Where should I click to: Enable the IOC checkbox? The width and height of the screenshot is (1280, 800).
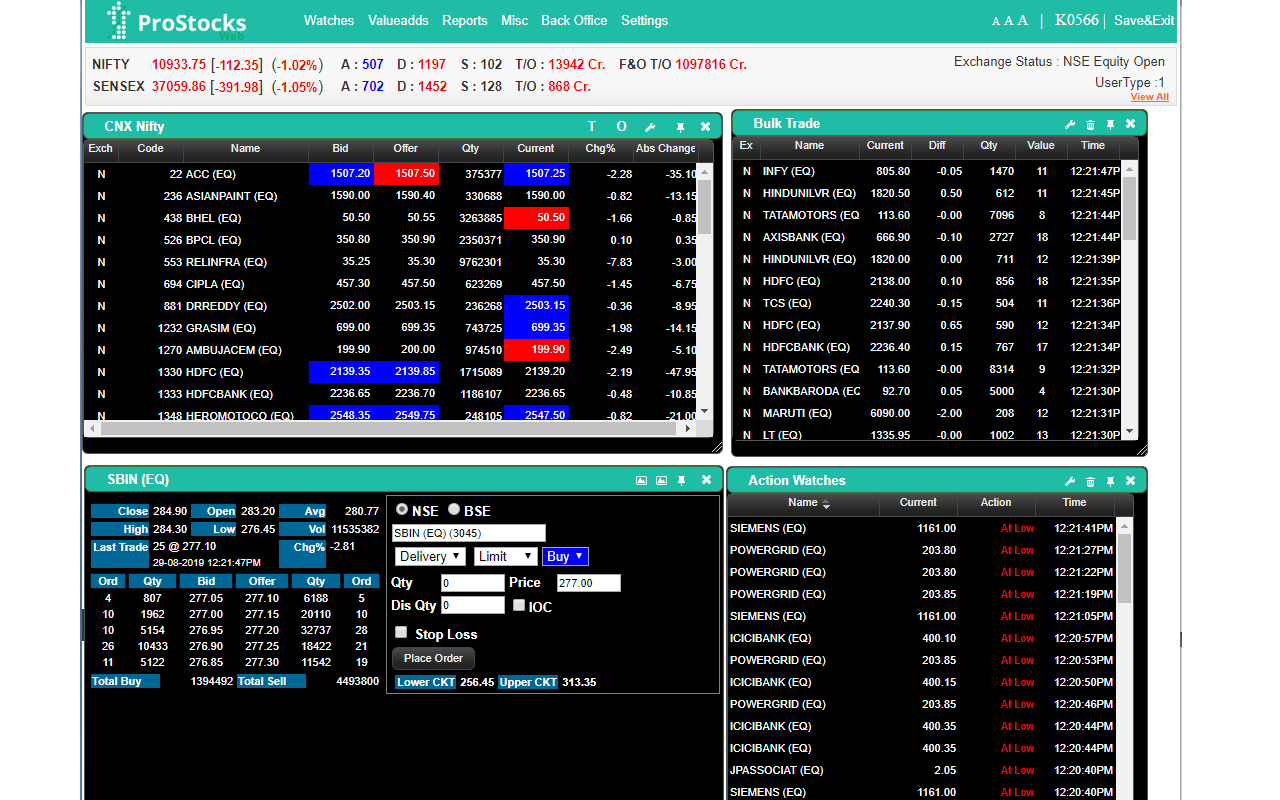[519, 605]
